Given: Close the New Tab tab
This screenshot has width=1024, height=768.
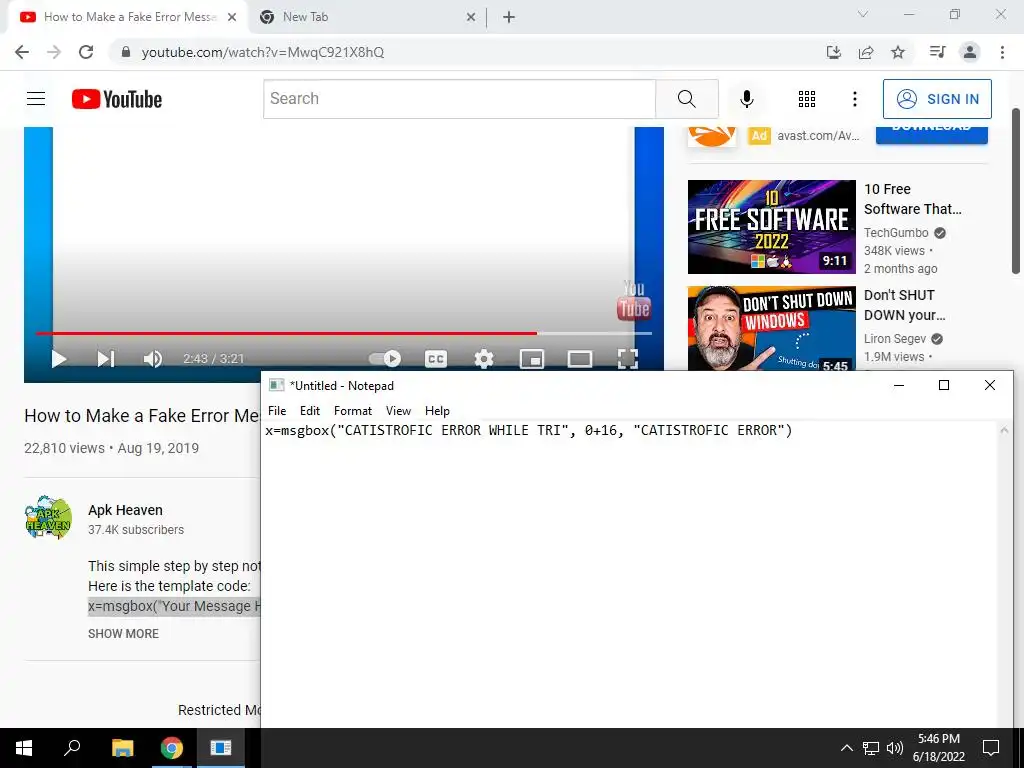Looking at the screenshot, I should click(x=471, y=18).
